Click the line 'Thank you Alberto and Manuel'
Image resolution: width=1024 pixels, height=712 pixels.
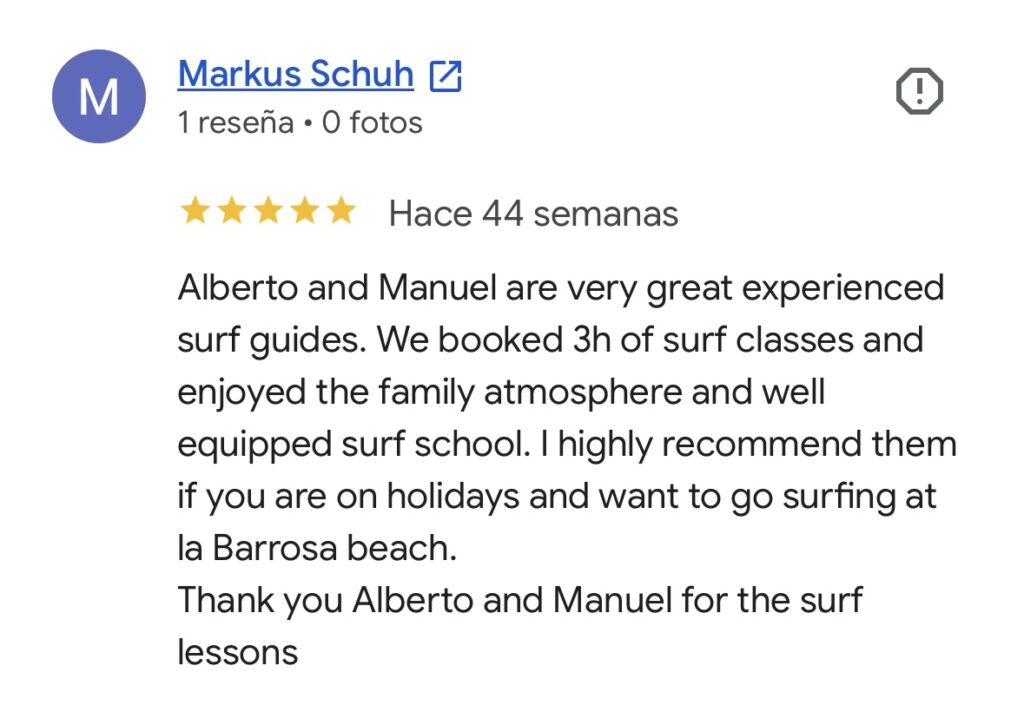pyautogui.click(x=520, y=601)
